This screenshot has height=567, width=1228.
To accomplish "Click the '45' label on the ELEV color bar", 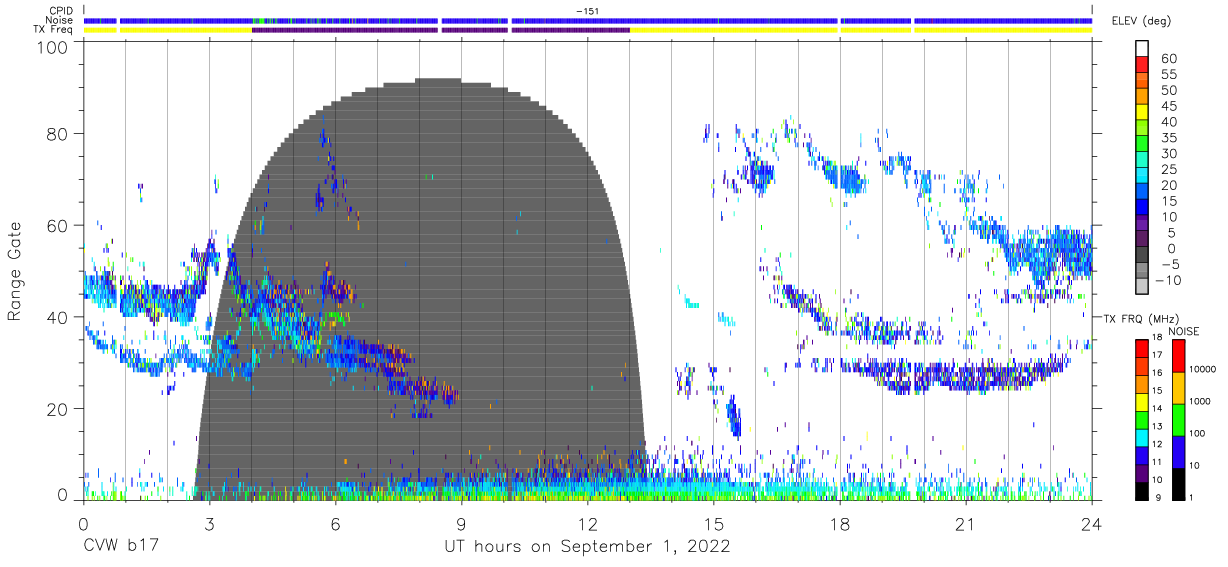I will point(1170,106).
